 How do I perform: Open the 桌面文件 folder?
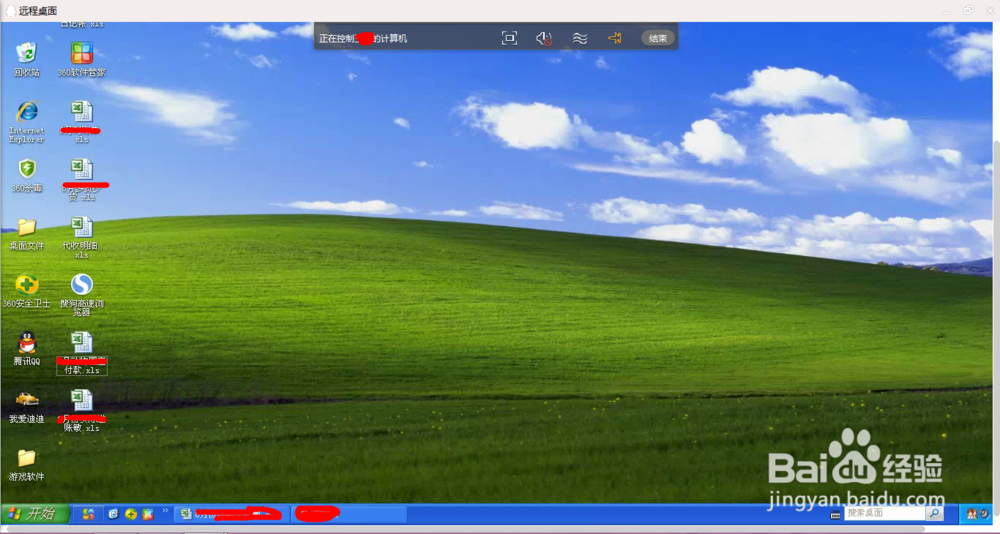[x=27, y=234]
